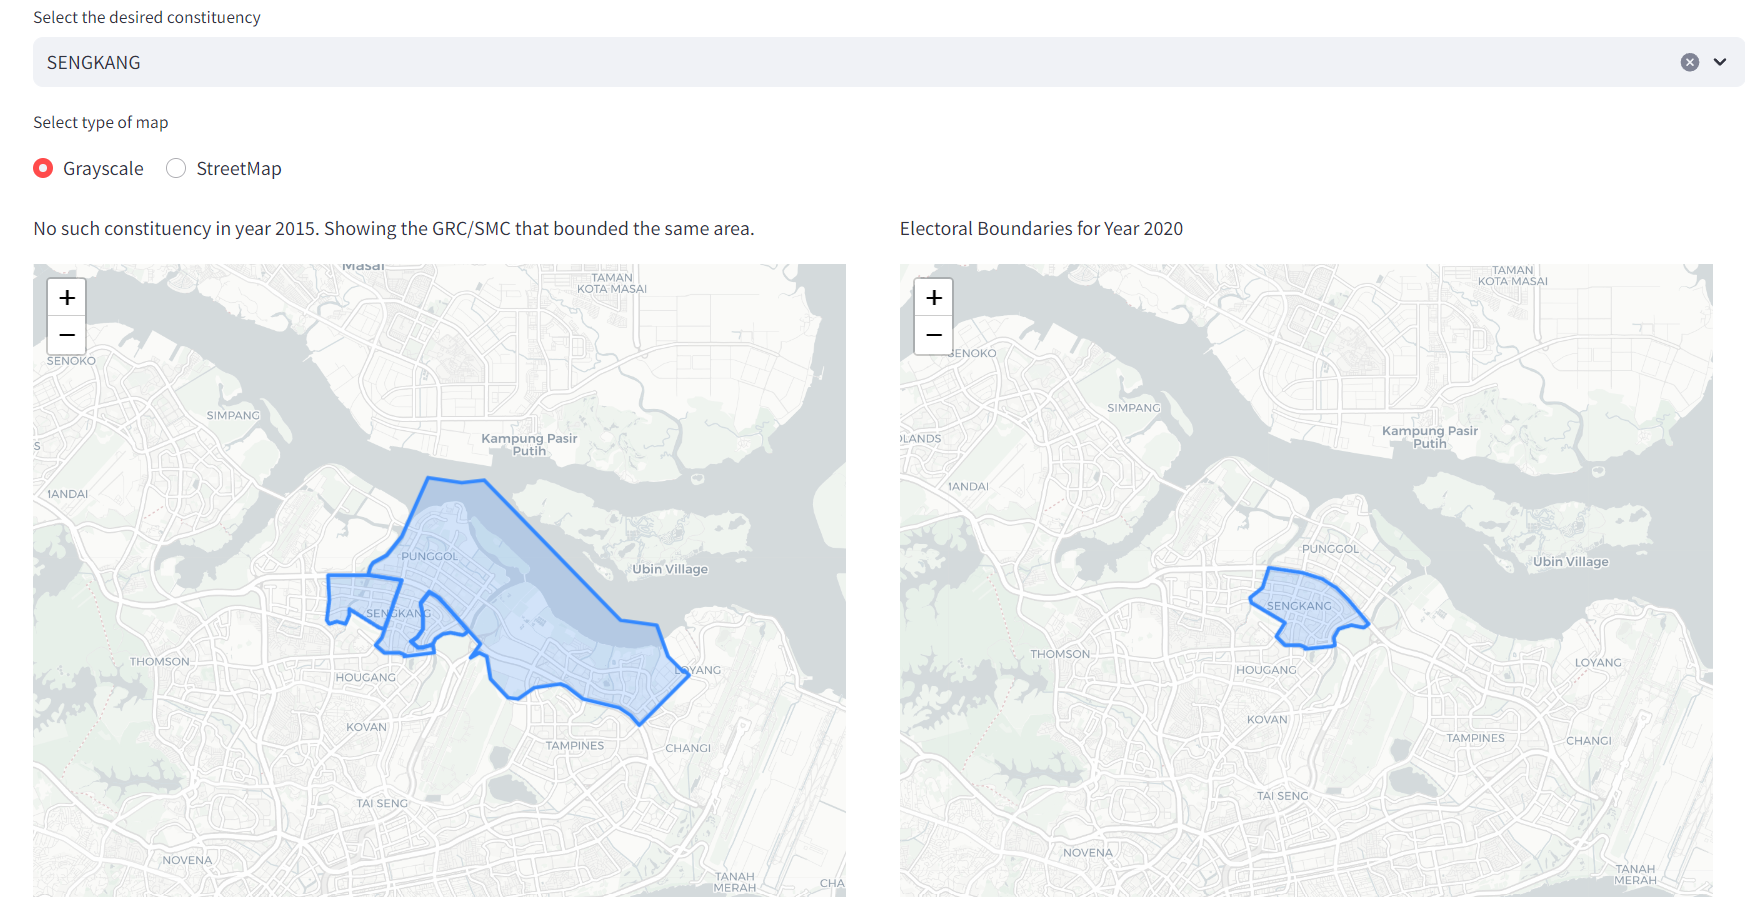
Task: Zoom out on the 2015 left map
Action: (x=67, y=335)
